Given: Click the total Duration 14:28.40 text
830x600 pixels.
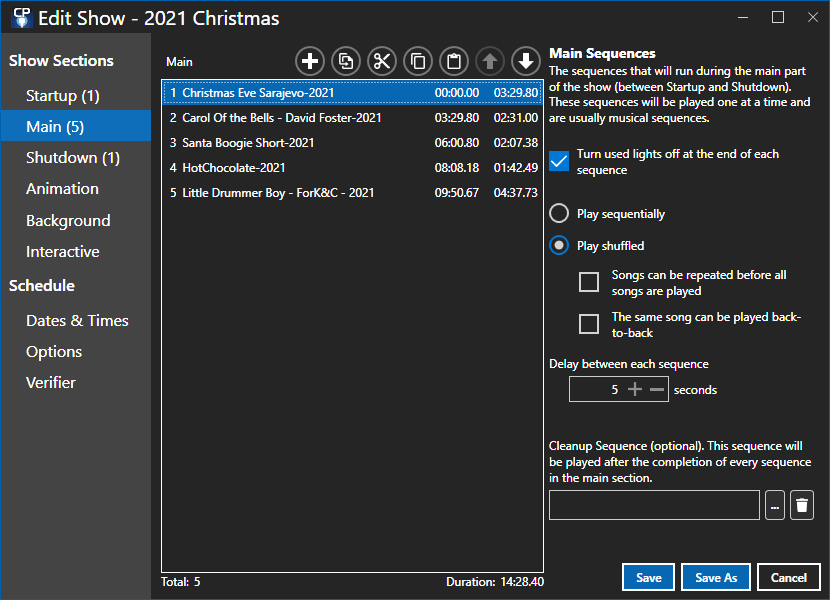Looking at the screenshot, I should point(495,582).
